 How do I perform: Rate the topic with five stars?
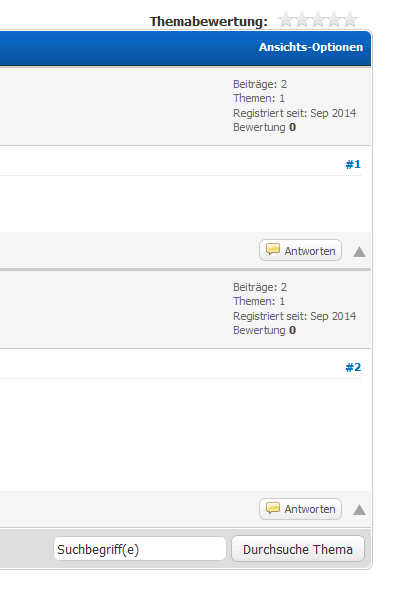click(x=350, y=20)
